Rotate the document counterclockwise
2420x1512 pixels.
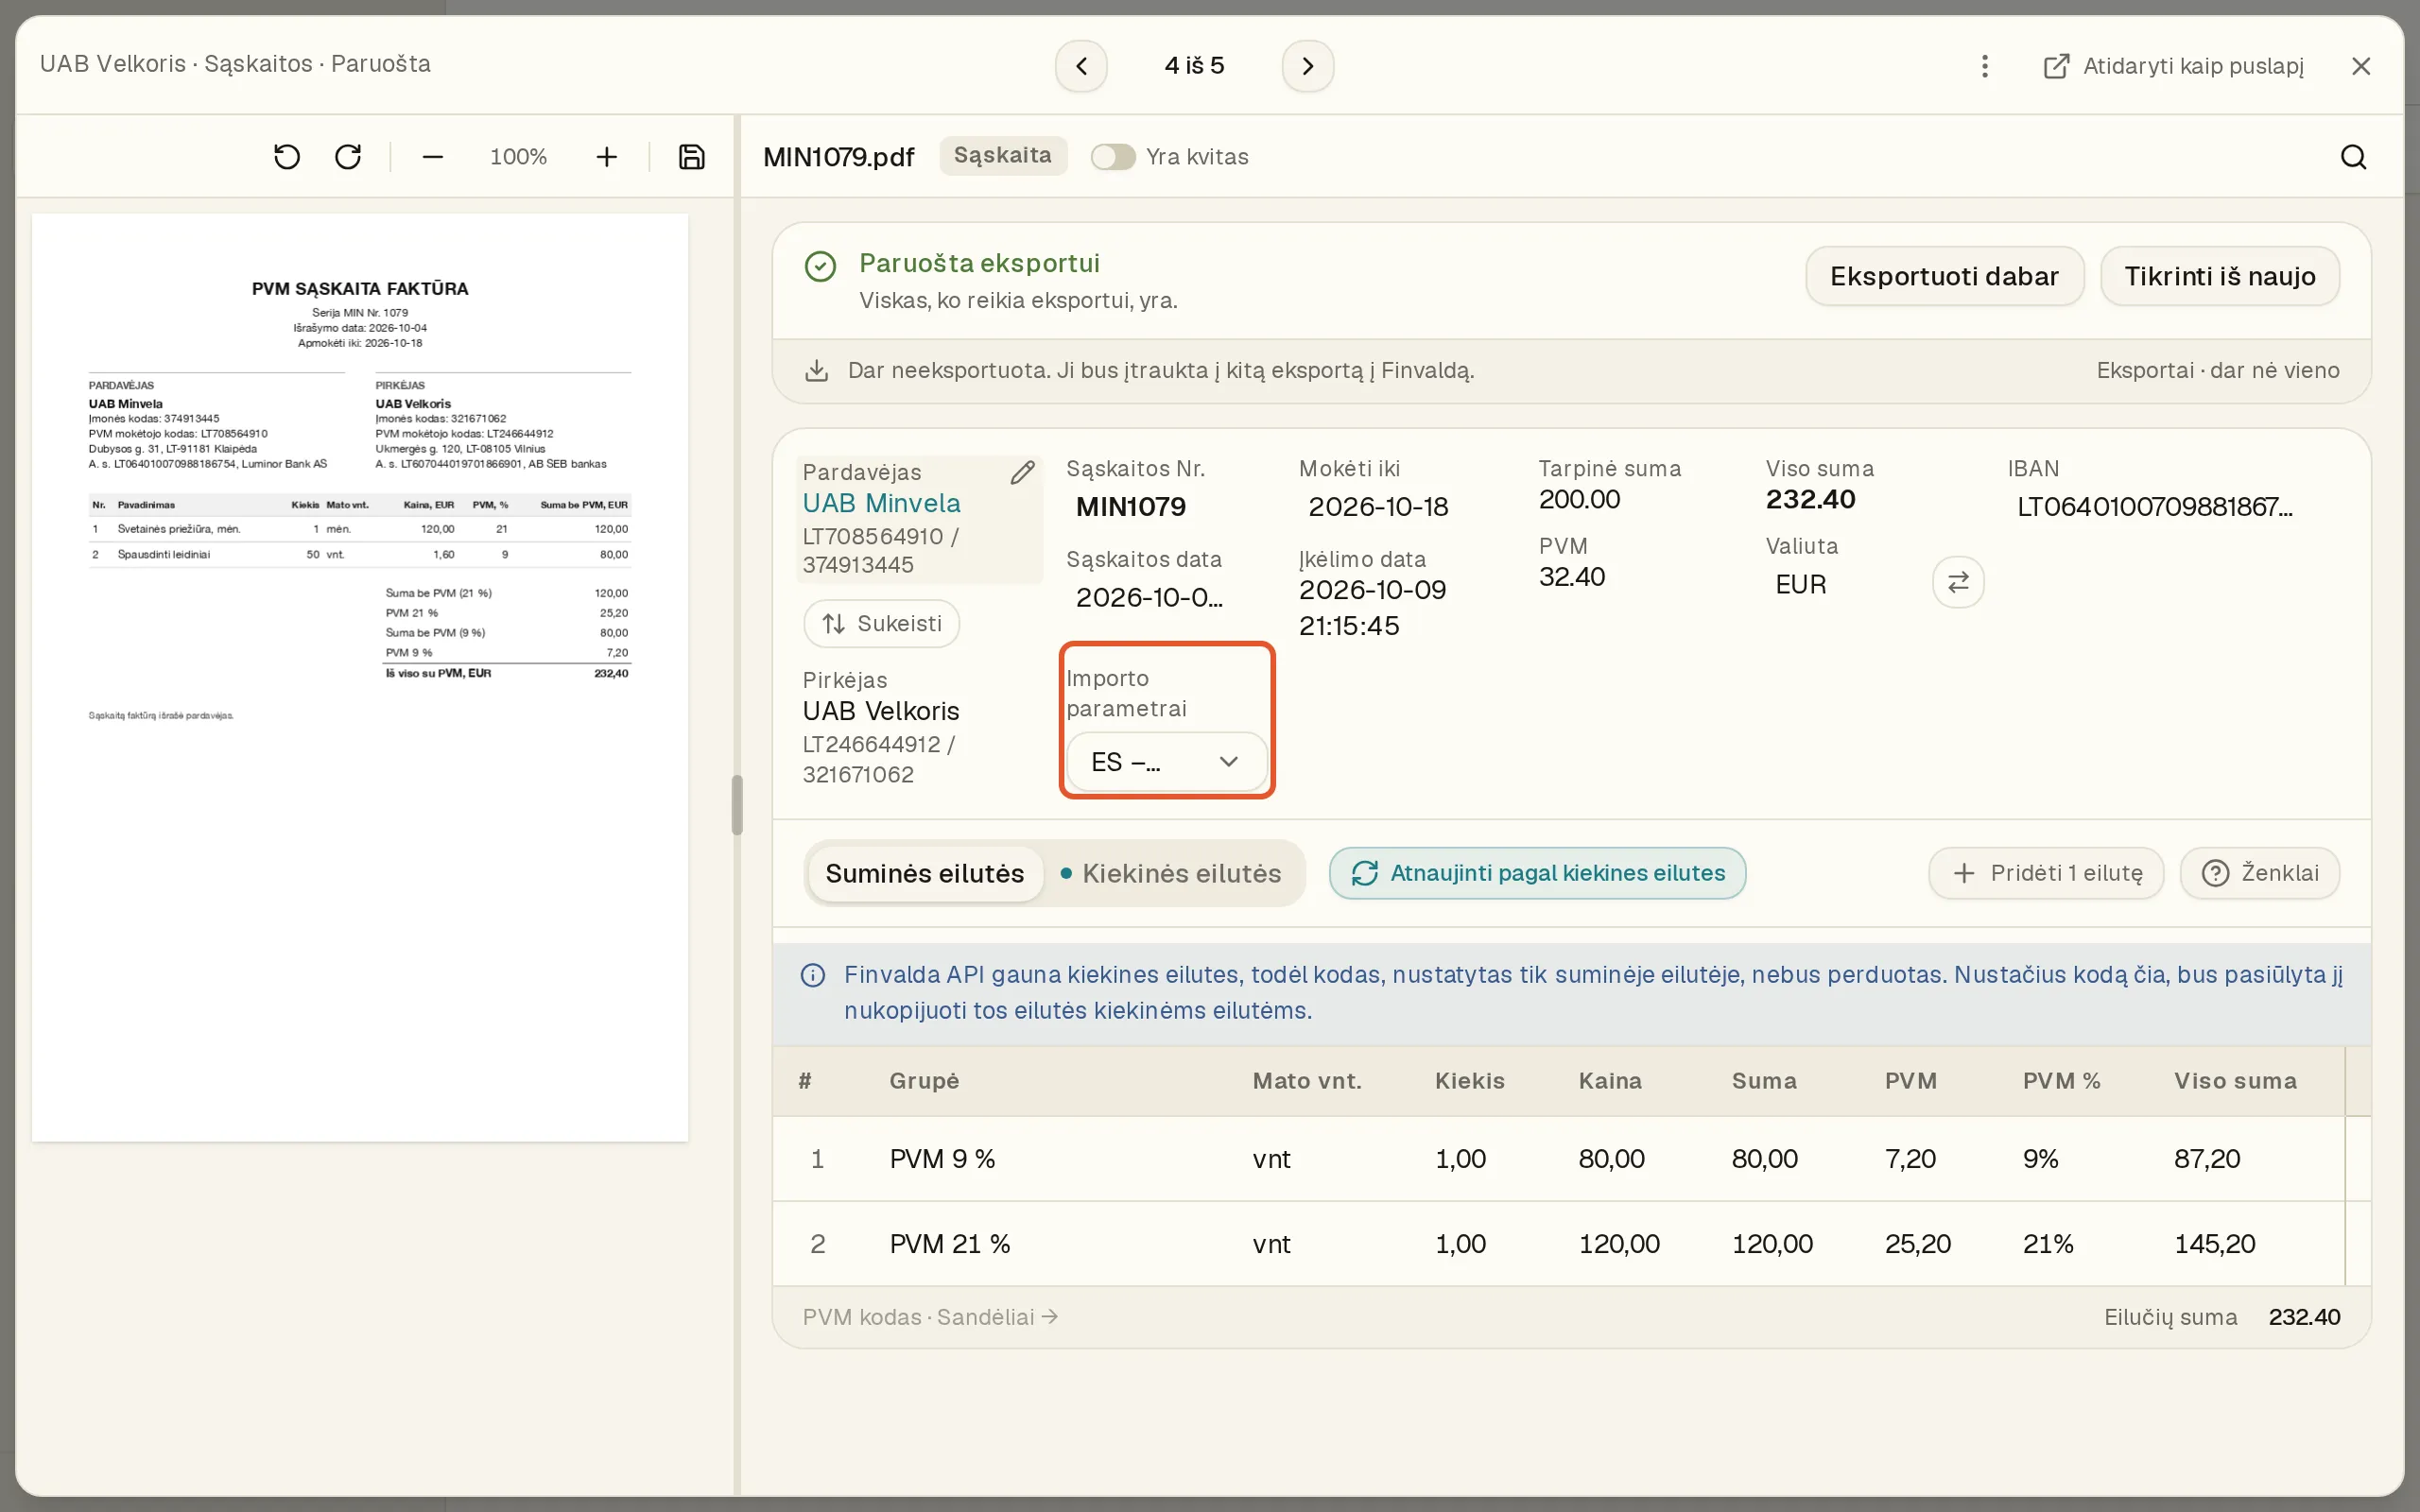coord(287,157)
